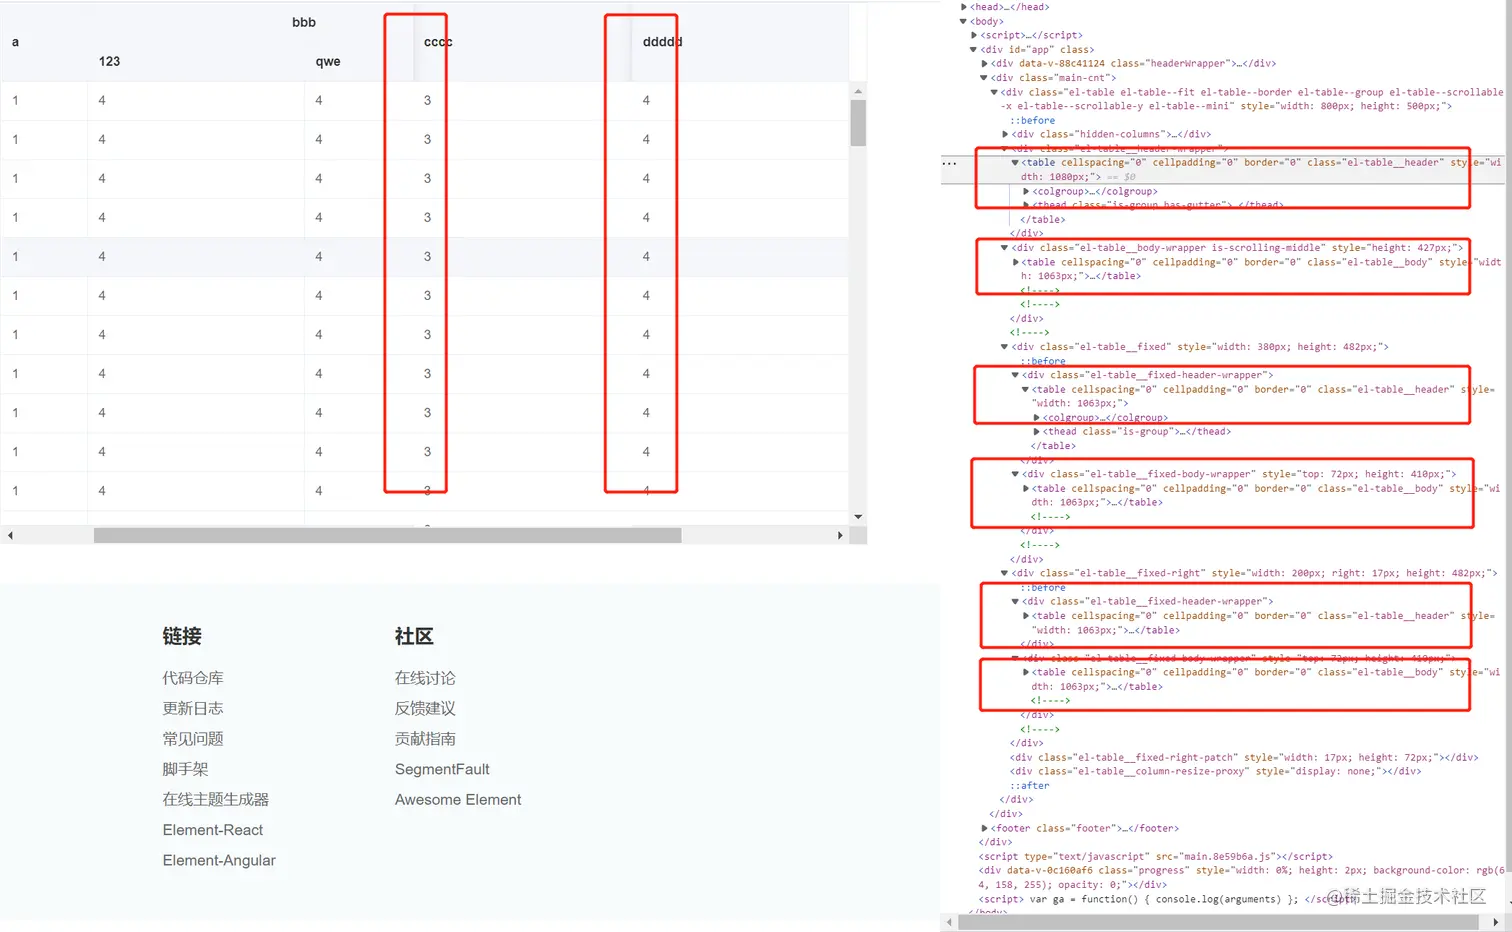This screenshot has height=932, width=1512.
Task: Open the 常见问题 link
Action: 193,739
